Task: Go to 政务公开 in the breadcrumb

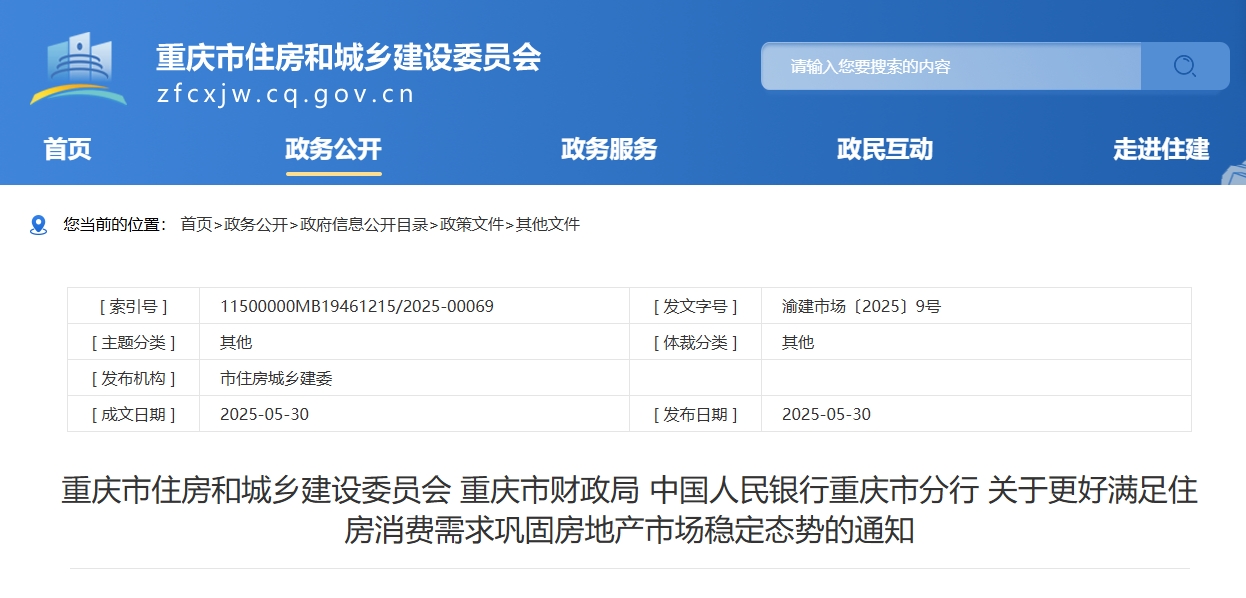Action: [256, 225]
